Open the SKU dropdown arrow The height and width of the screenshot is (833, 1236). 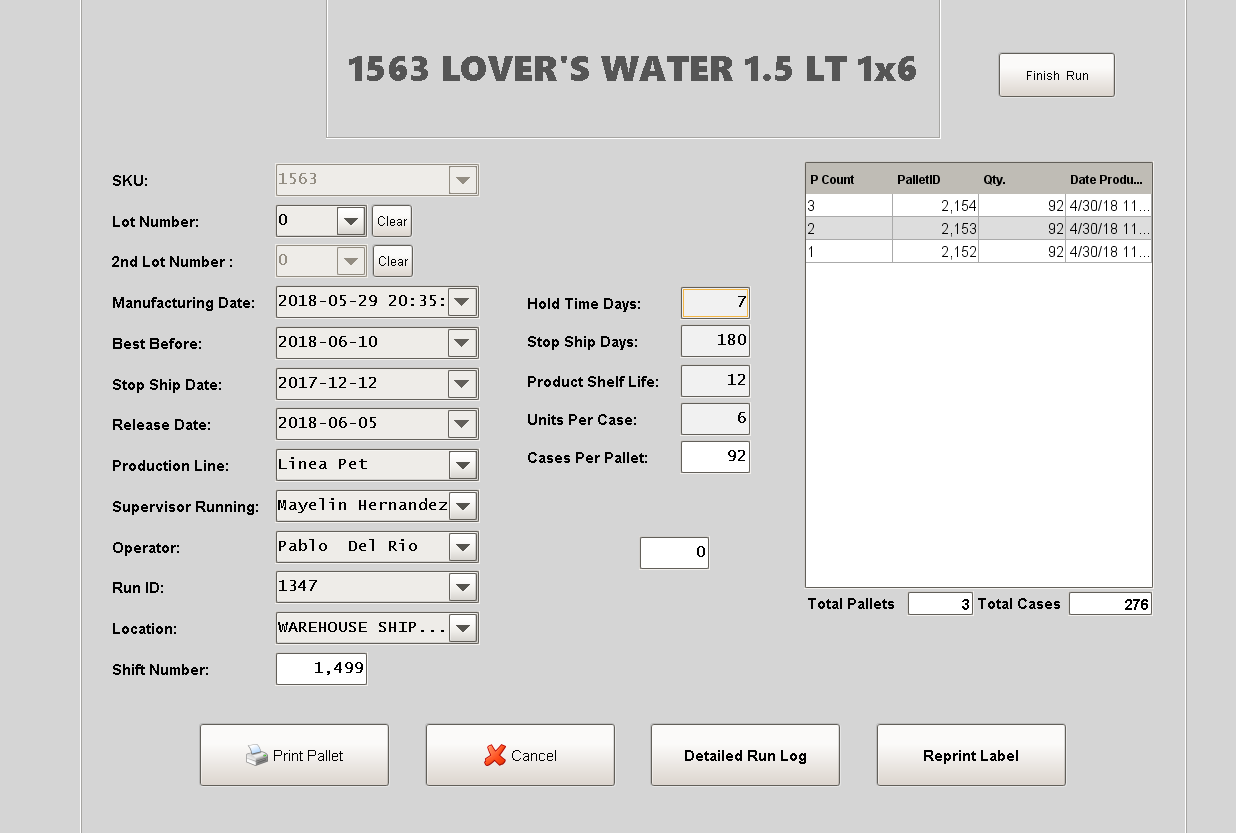tap(462, 180)
